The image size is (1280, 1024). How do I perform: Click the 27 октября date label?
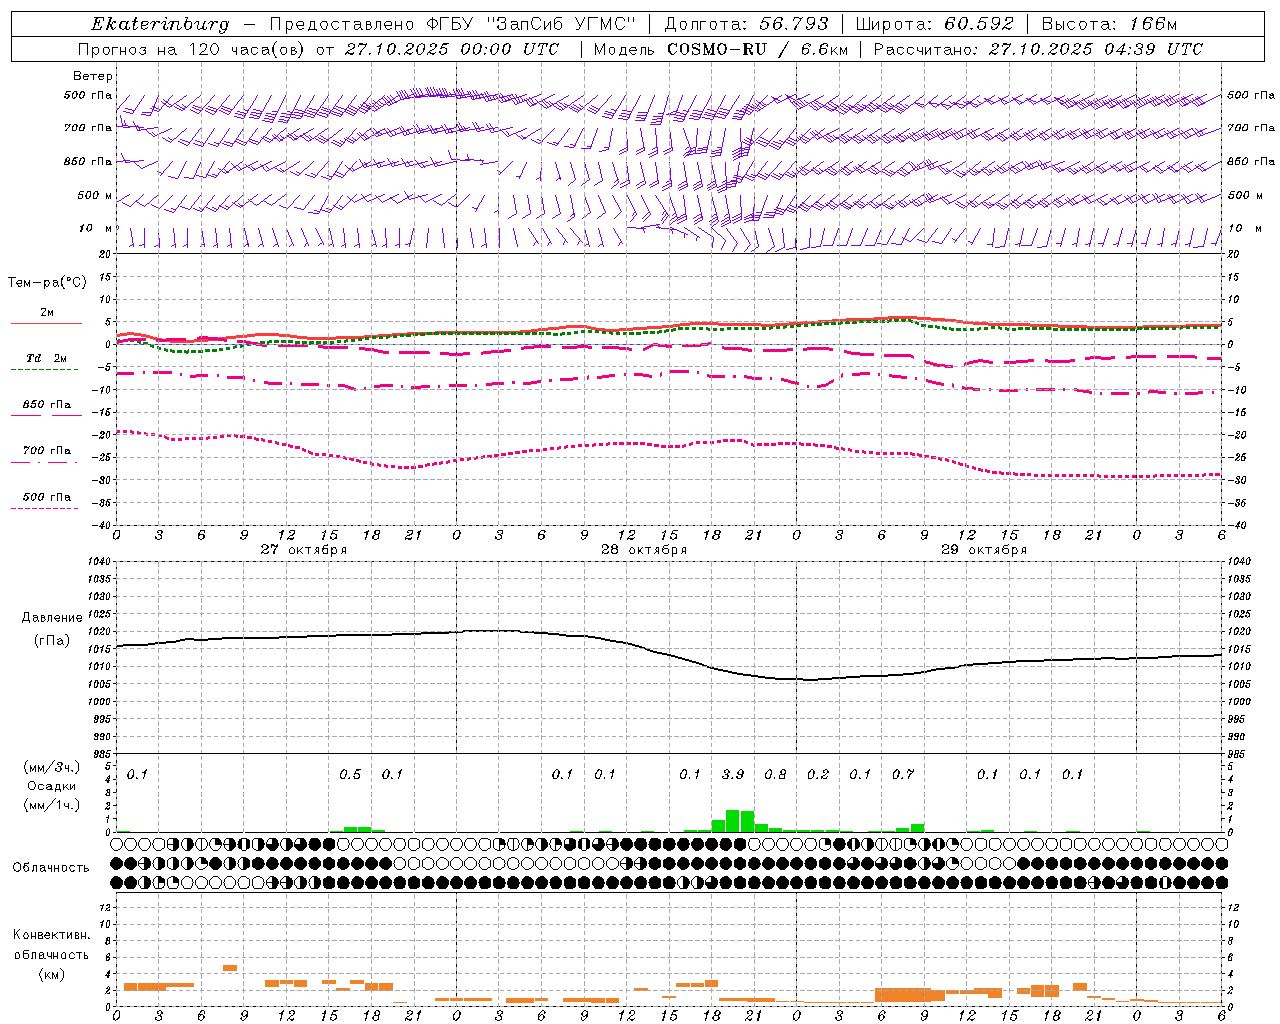tap(304, 550)
